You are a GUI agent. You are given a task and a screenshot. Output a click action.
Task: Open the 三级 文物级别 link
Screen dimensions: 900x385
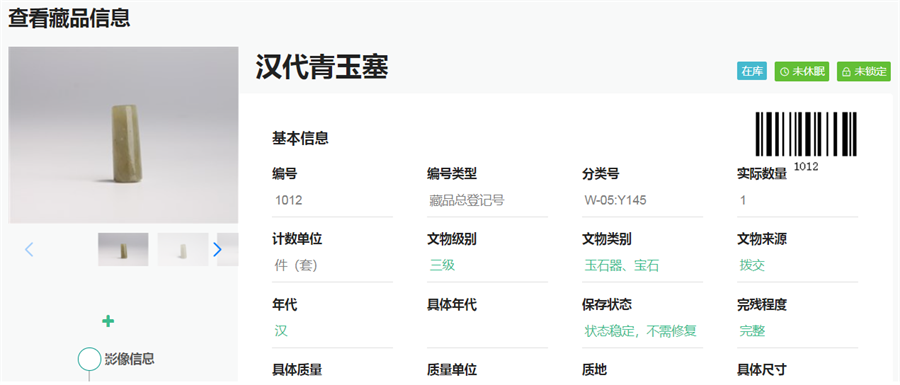click(x=442, y=266)
